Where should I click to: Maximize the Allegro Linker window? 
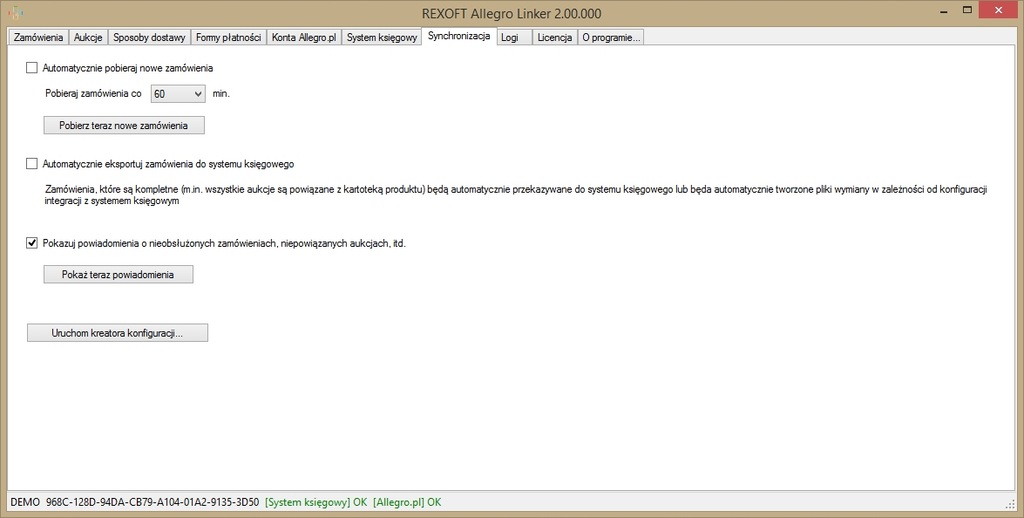(968, 10)
